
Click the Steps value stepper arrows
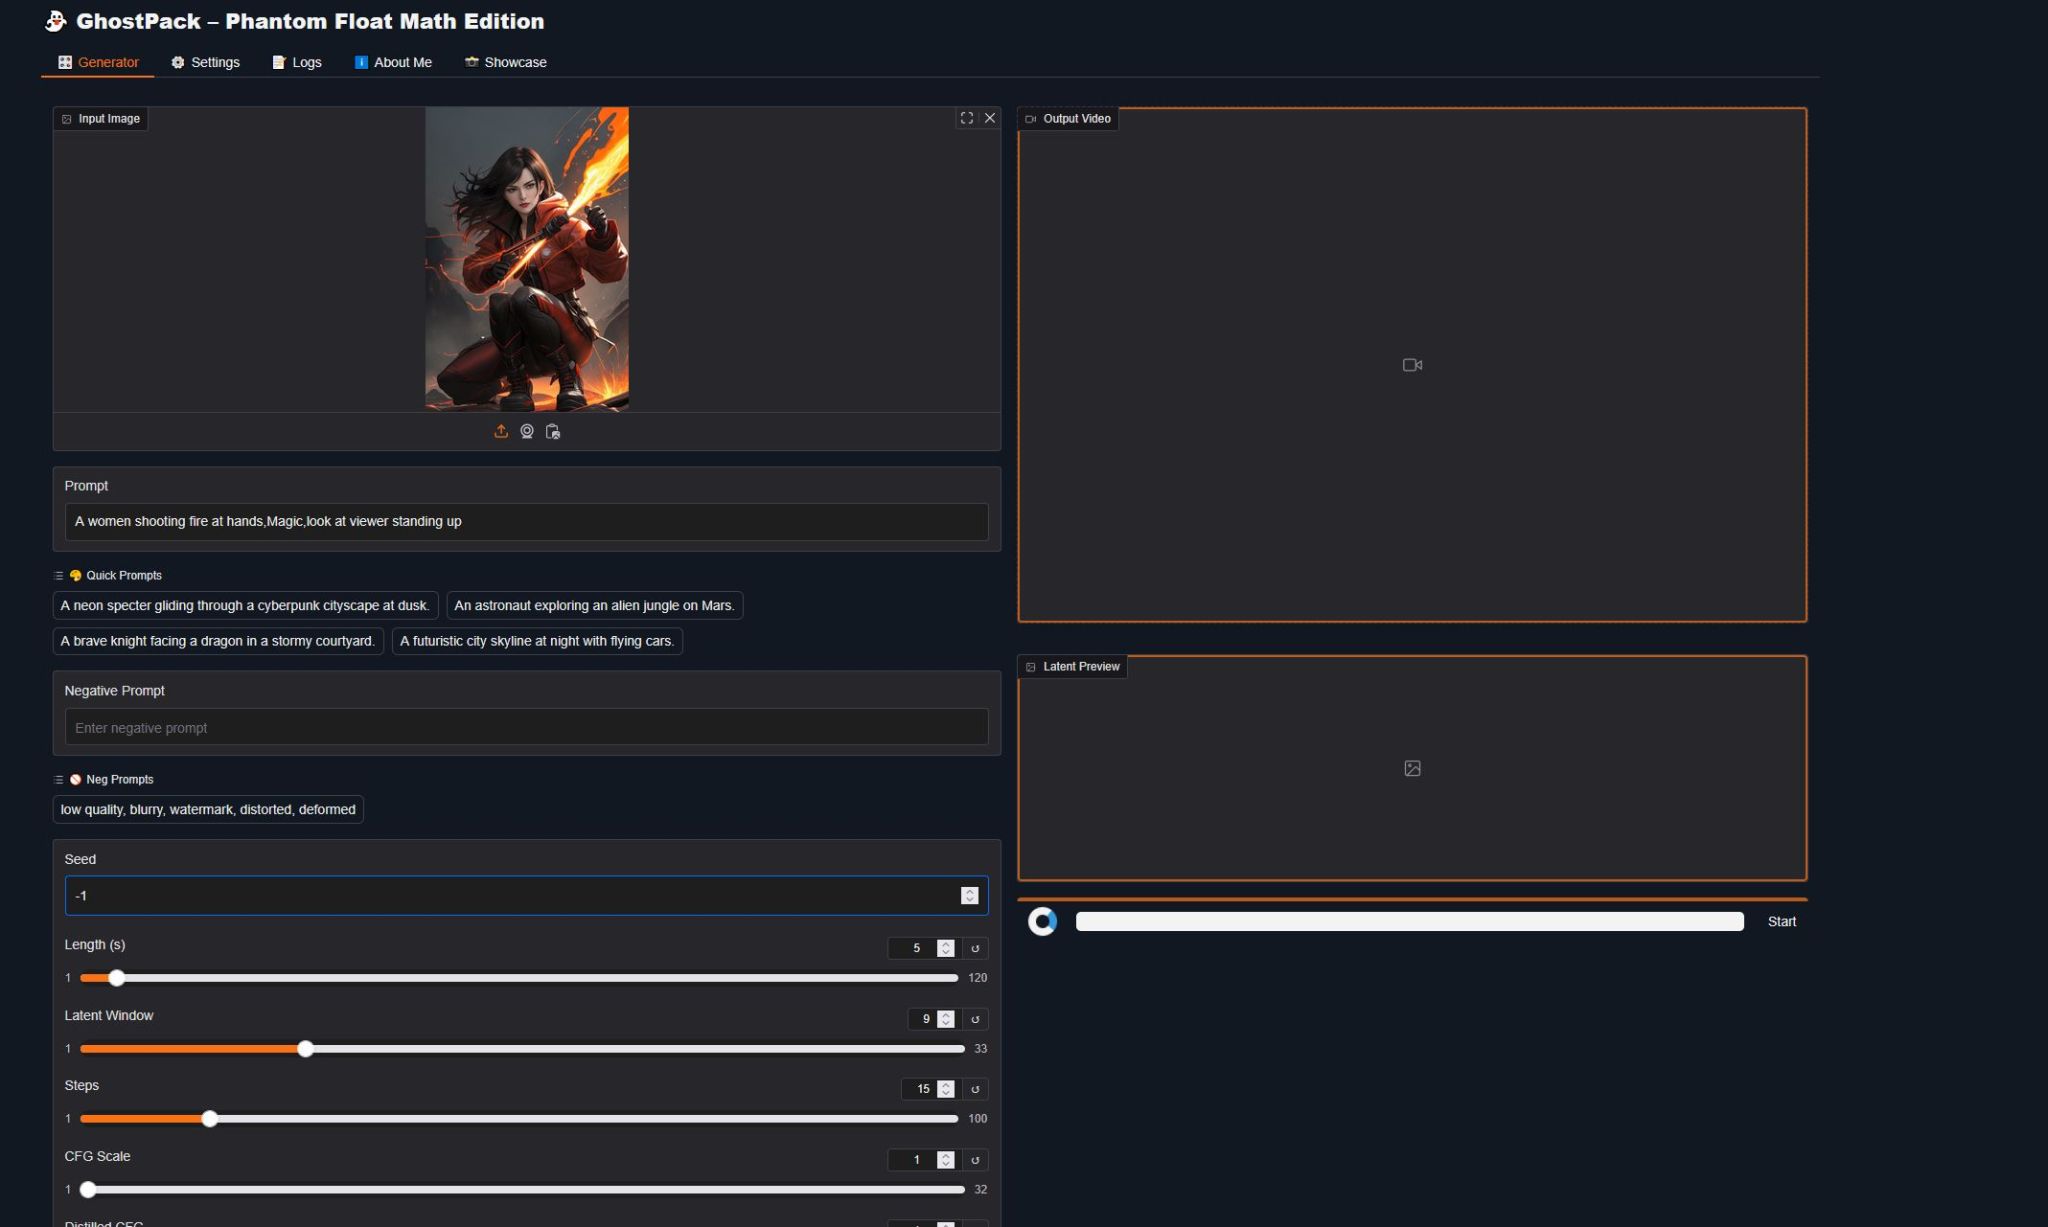946,1089
